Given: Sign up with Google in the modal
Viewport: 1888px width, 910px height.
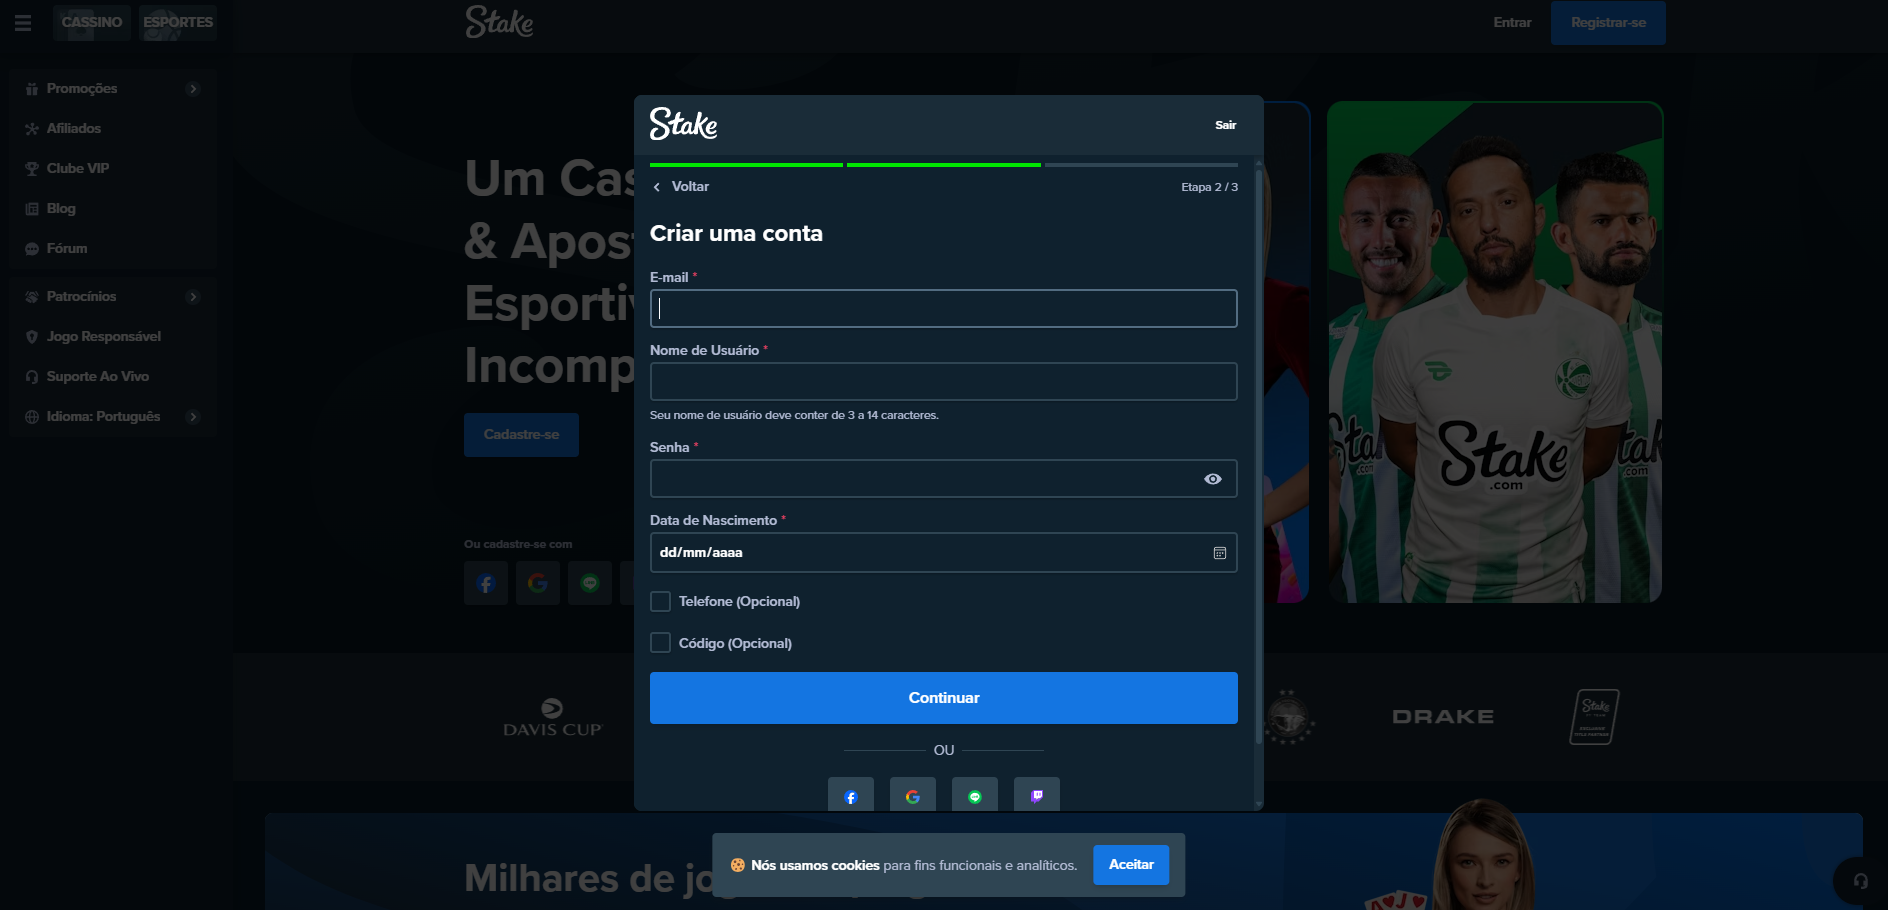Looking at the screenshot, I should pos(913,795).
